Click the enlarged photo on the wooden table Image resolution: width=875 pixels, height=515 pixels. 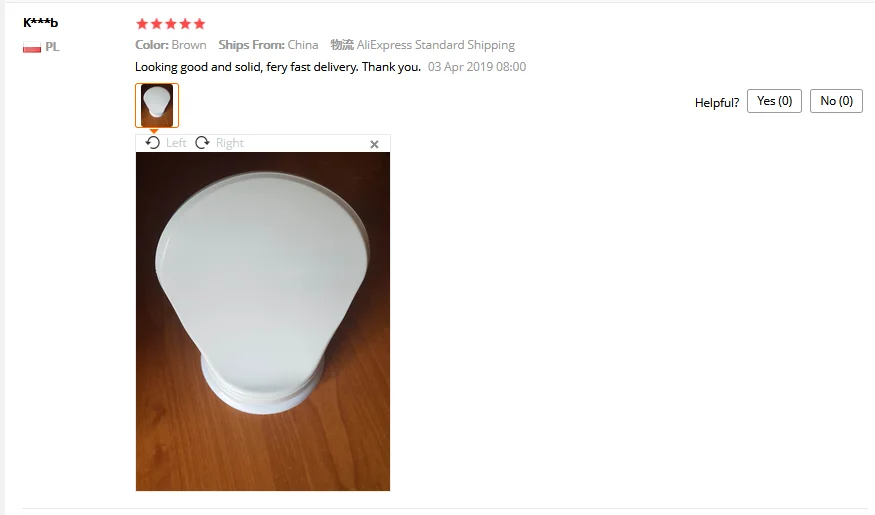point(263,321)
